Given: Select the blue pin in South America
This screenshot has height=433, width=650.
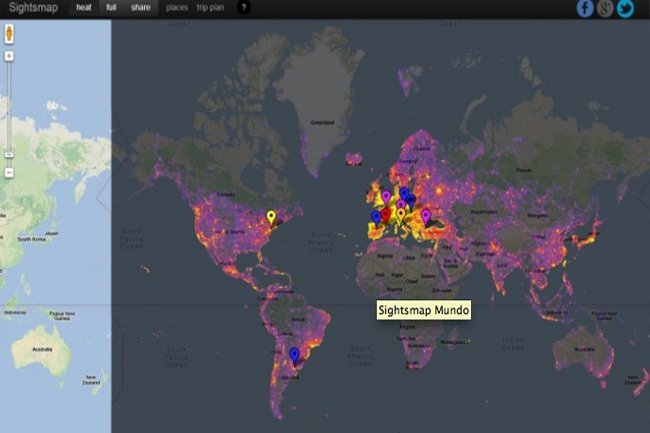Looking at the screenshot, I should (x=294, y=355).
